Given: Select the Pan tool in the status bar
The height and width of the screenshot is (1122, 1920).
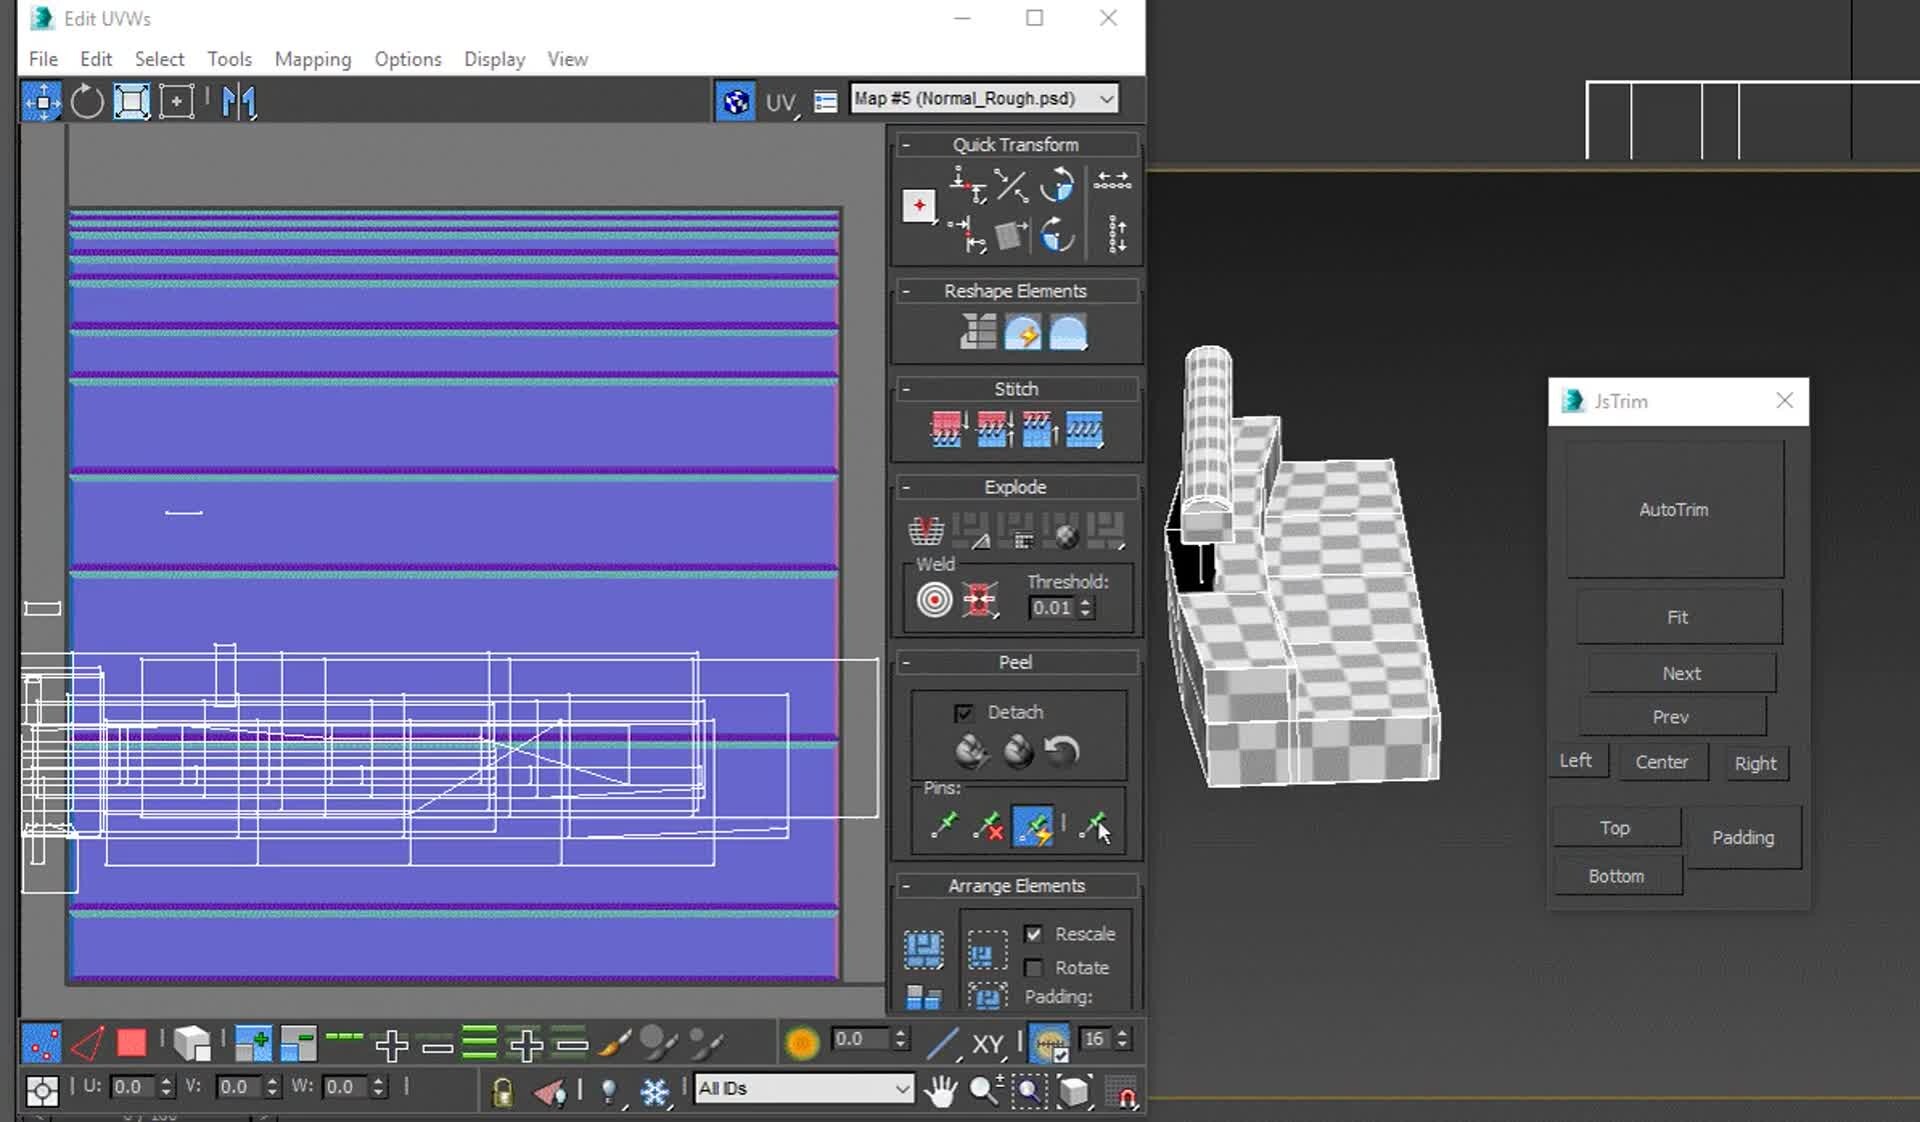Looking at the screenshot, I should (x=940, y=1090).
